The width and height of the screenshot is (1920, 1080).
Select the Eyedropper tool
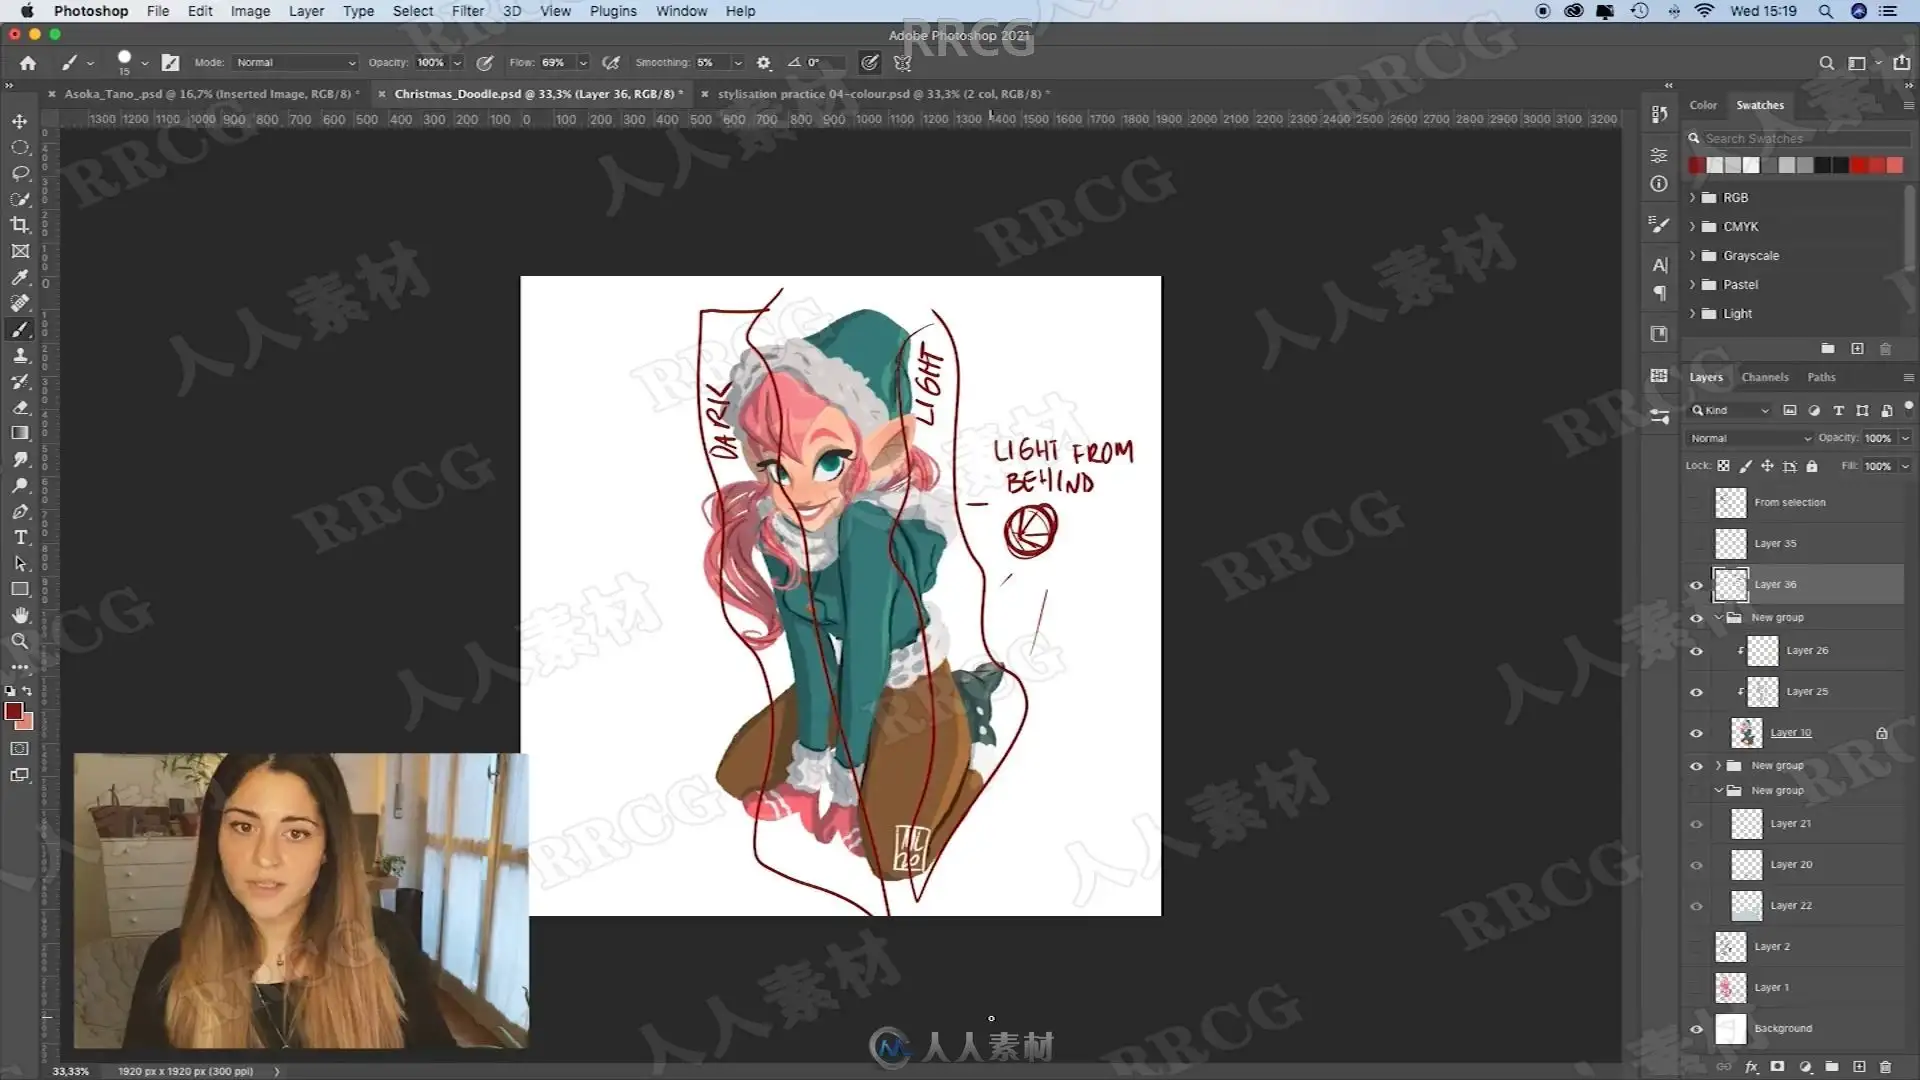click(20, 277)
